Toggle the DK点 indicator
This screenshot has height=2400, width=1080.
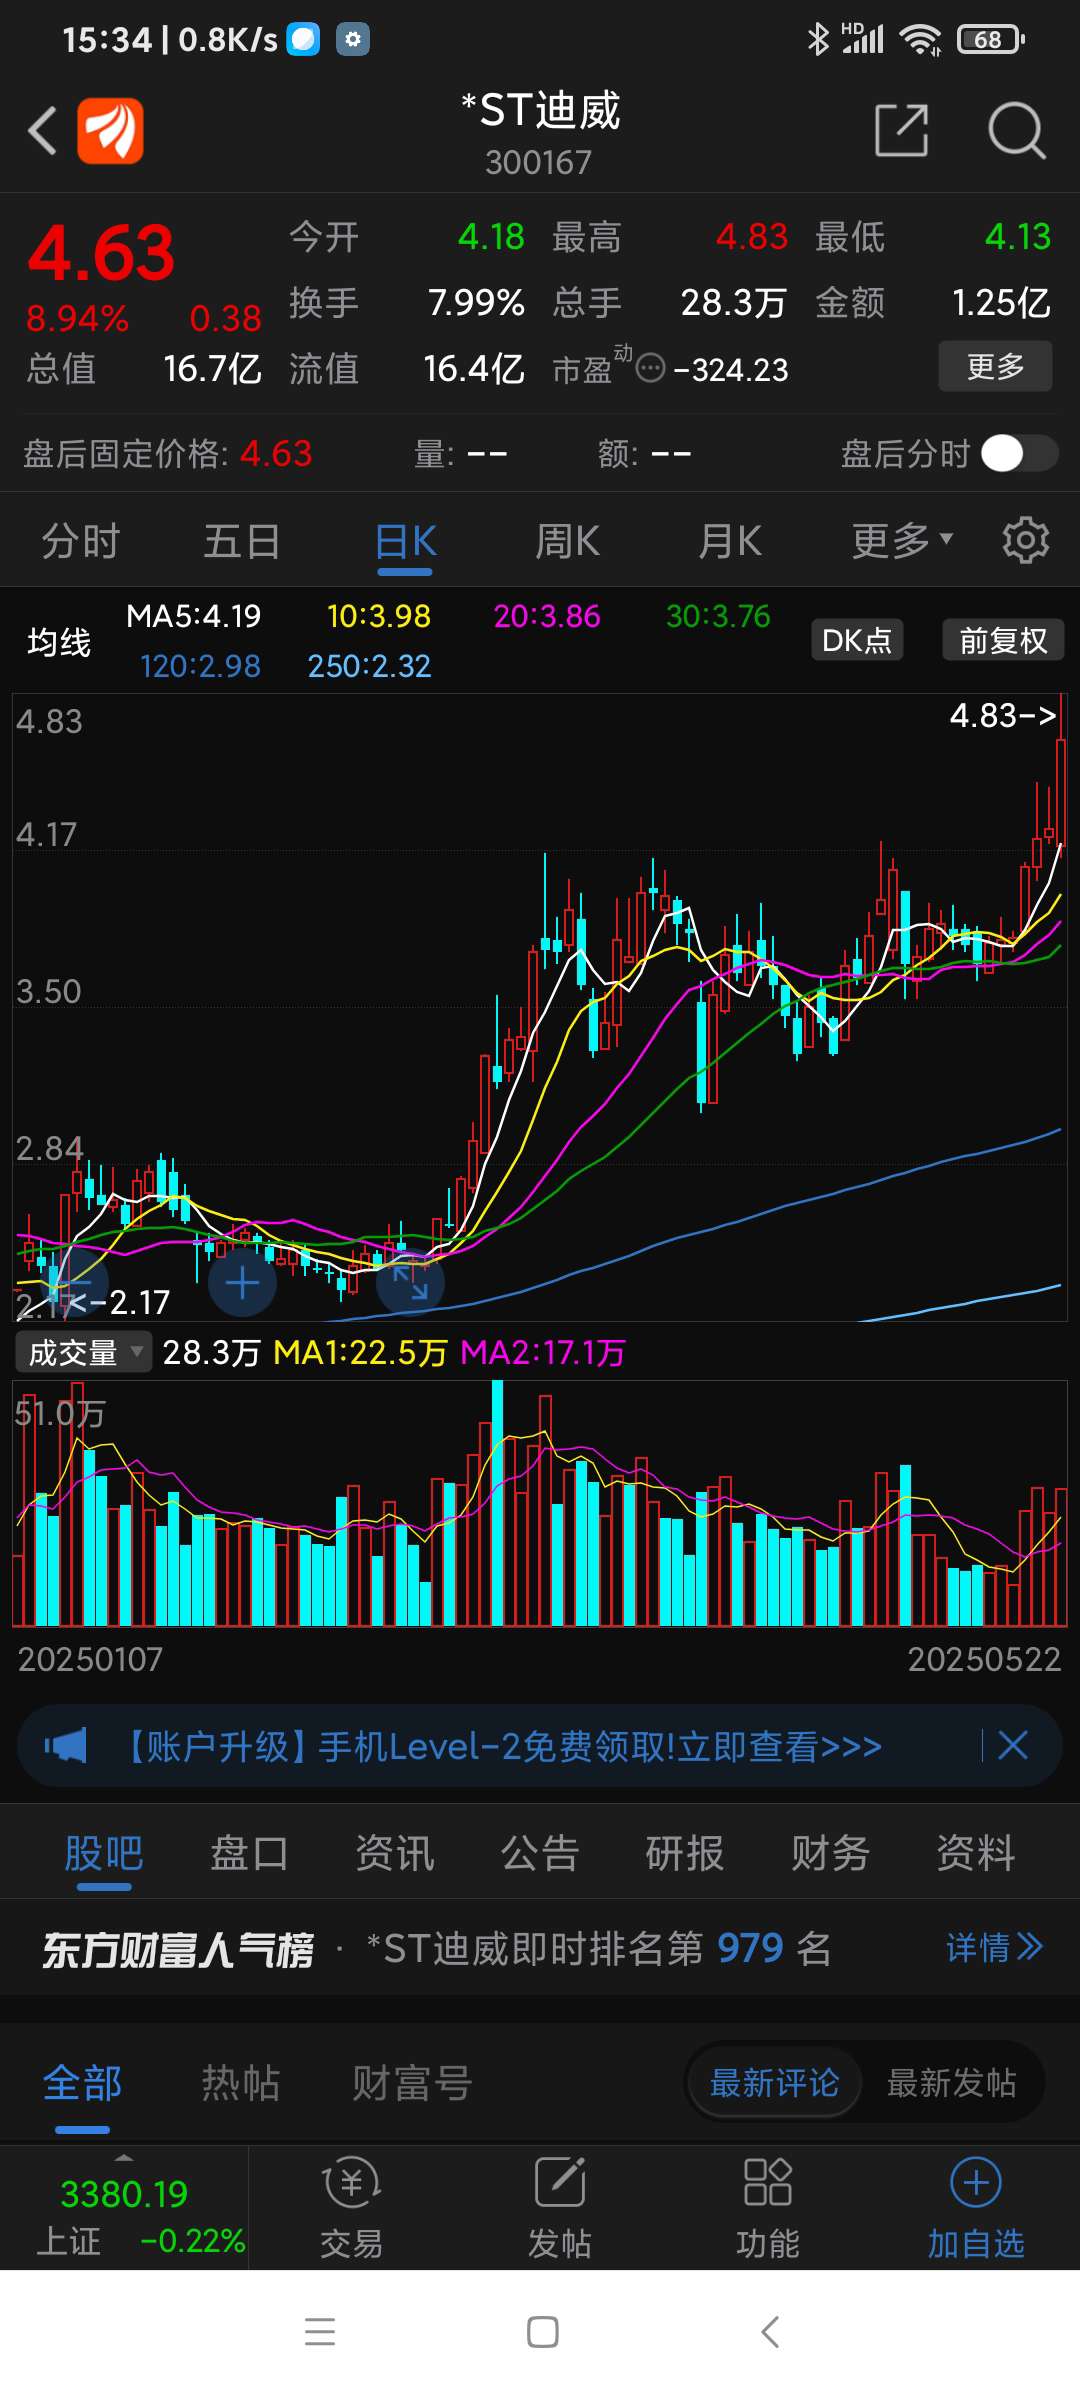(x=856, y=640)
